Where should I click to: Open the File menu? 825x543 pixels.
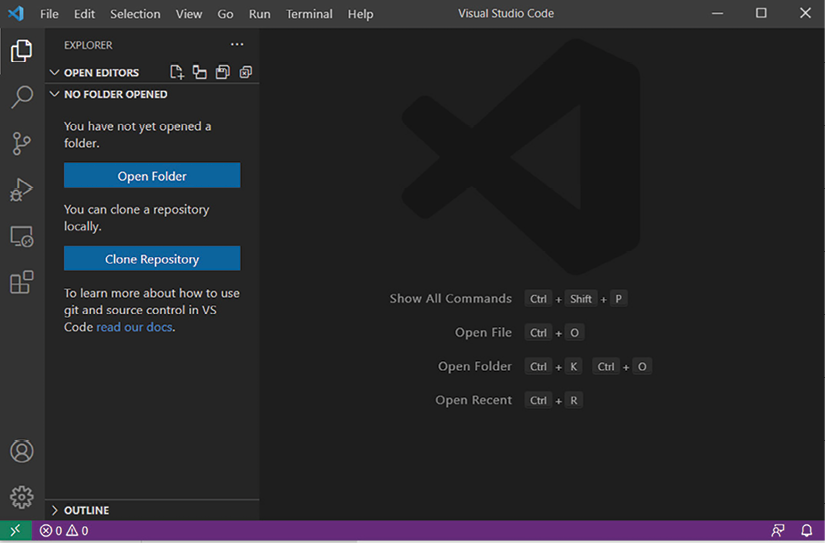[x=49, y=14]
